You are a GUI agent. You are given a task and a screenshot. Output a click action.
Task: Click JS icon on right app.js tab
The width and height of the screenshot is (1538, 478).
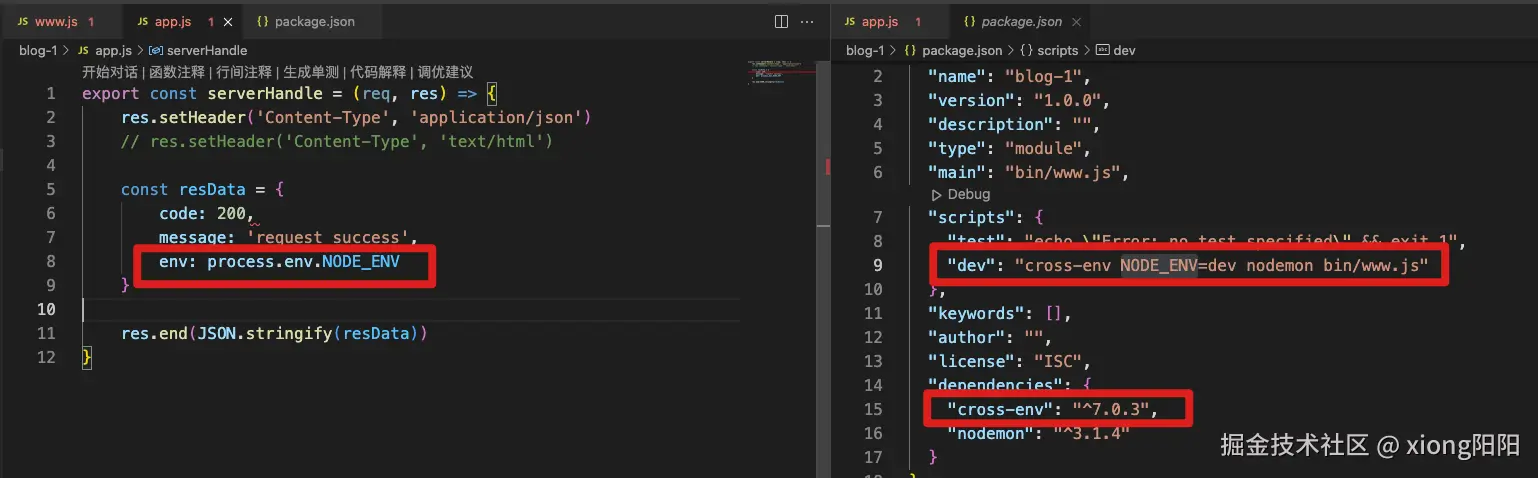click(x=850, y=21)
